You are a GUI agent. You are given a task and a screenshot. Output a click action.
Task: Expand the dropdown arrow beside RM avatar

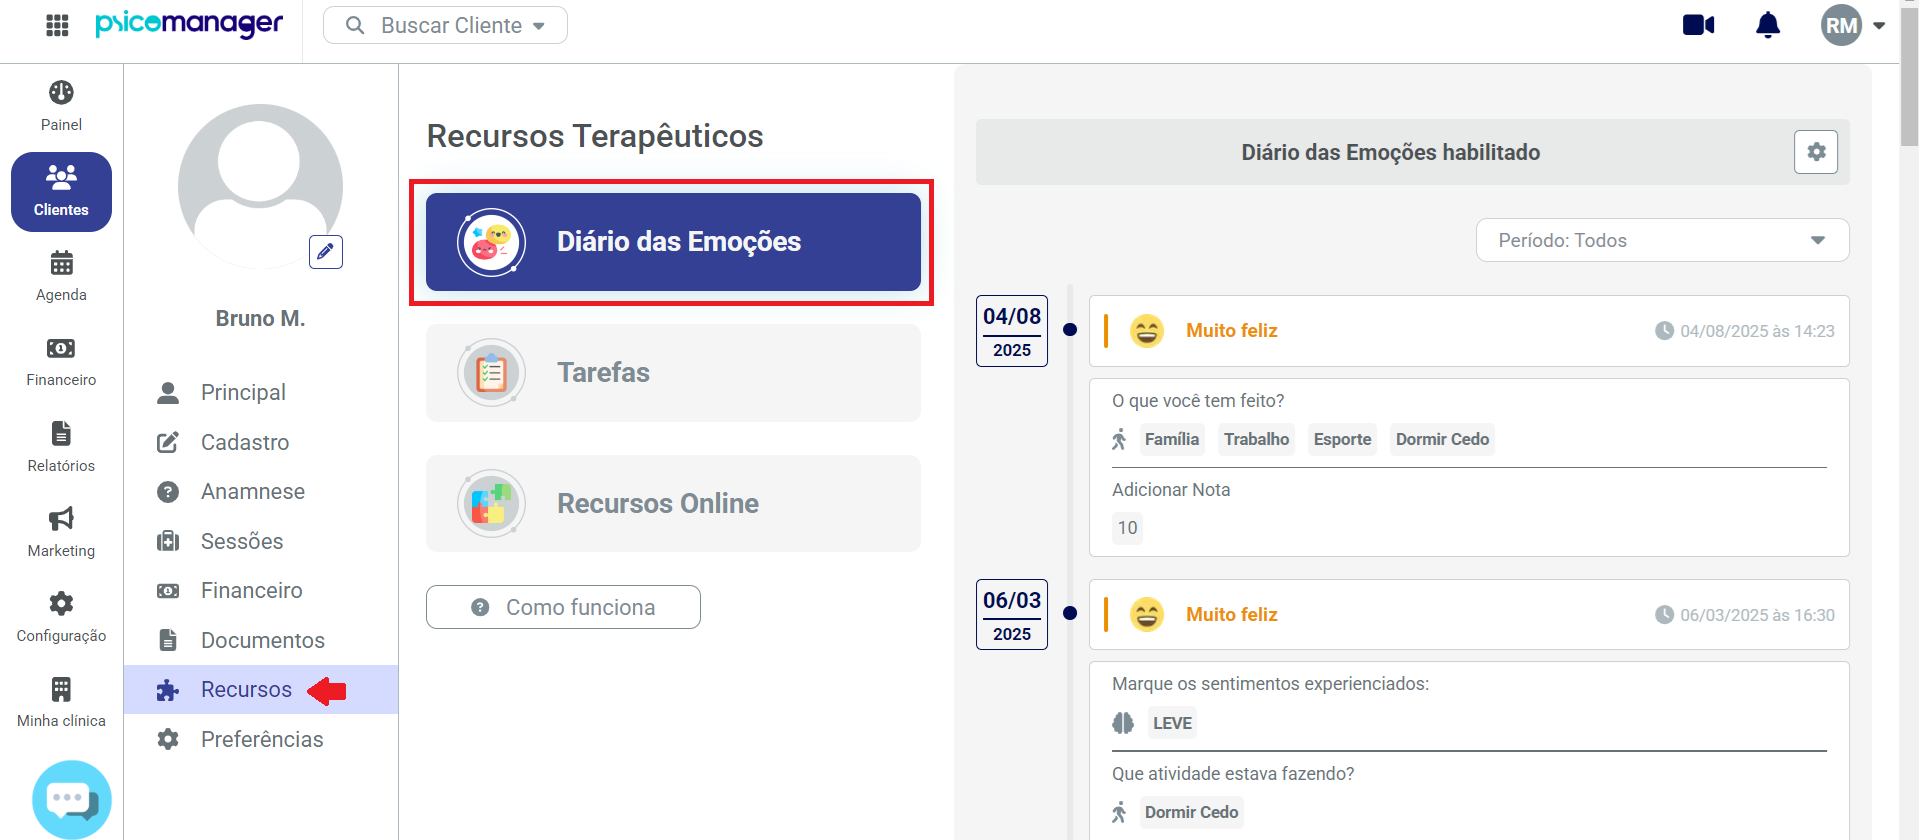click(1879, 26)
